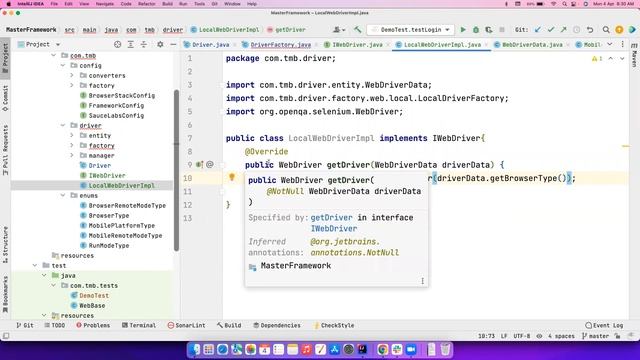Open the Structure sidebar panel
Image resolution: width=640 pixels, height=360 pixels.
point(5,244)
